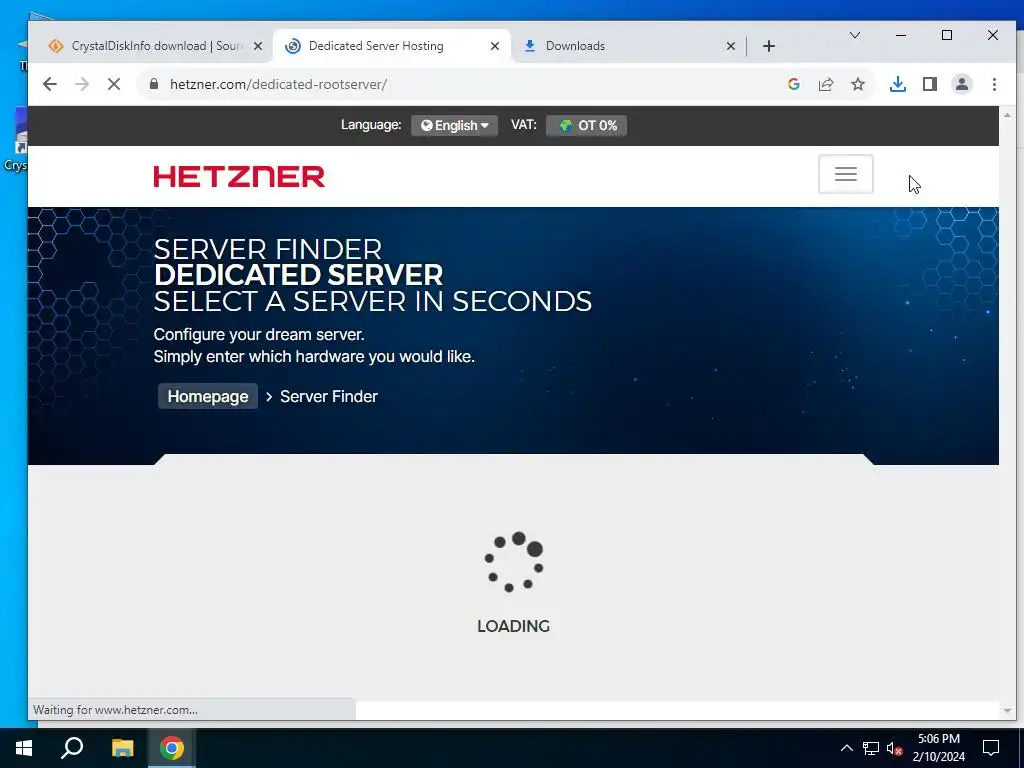Screen dimensions: 1024x768
Task: Go to Homepage breadcrumb
Action: tap(208, 396)
